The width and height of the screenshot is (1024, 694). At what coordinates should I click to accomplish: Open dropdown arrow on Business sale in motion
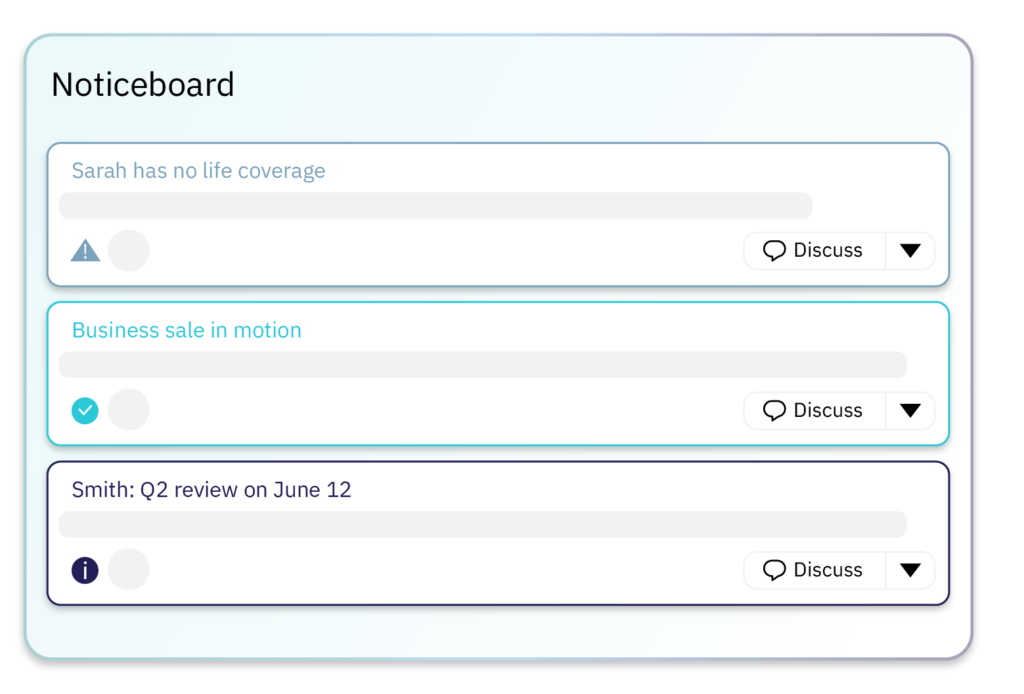pyautogui.click(x=910, y=411)
